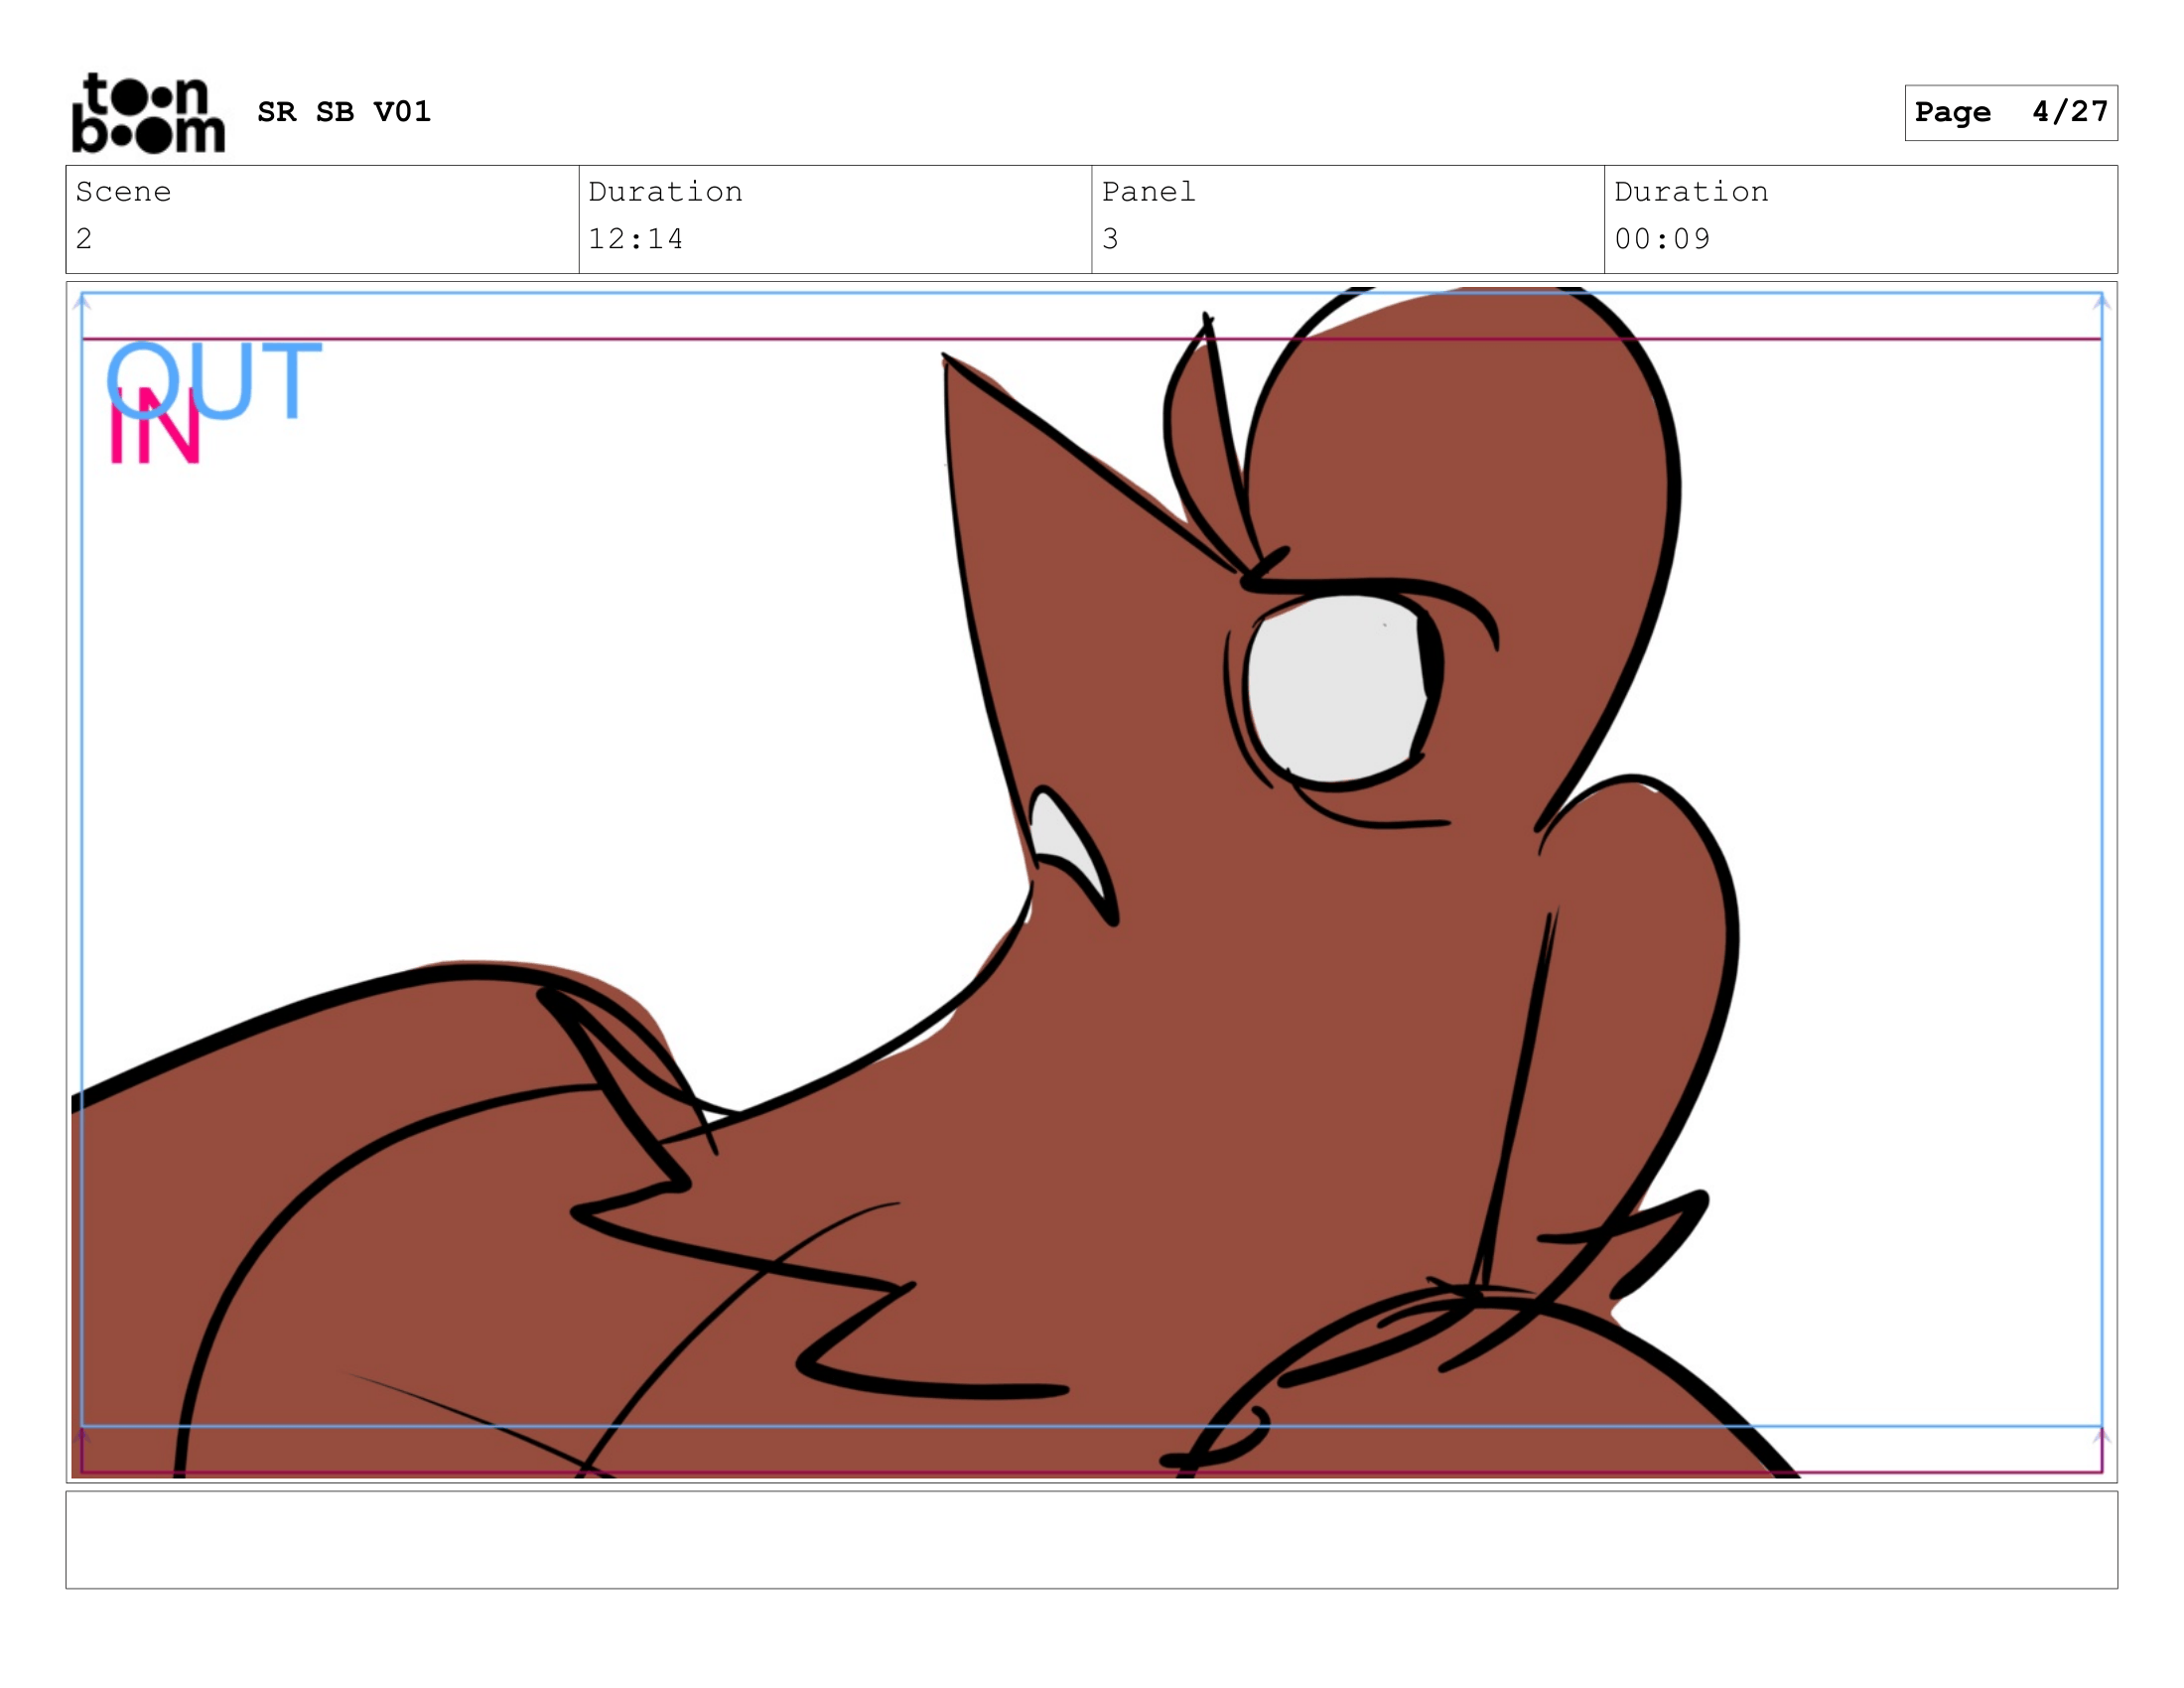This screenshot has height=1688, width=2184.
Task: Click the panel duration 00:09 value
Action: coord(1661,239)
